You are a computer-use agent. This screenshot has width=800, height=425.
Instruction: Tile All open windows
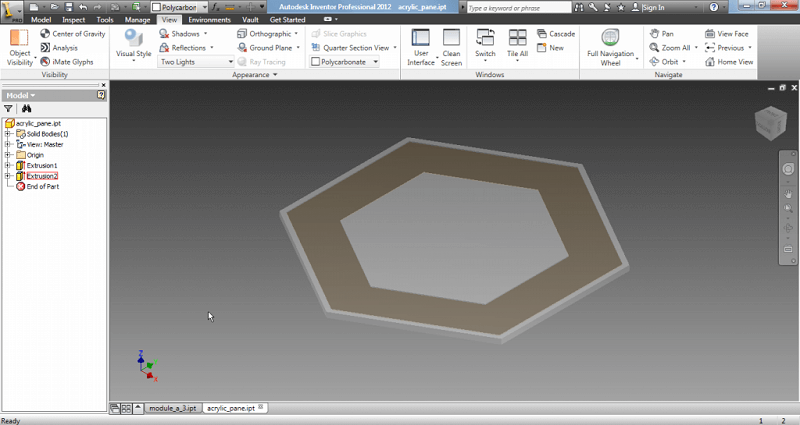517,46
